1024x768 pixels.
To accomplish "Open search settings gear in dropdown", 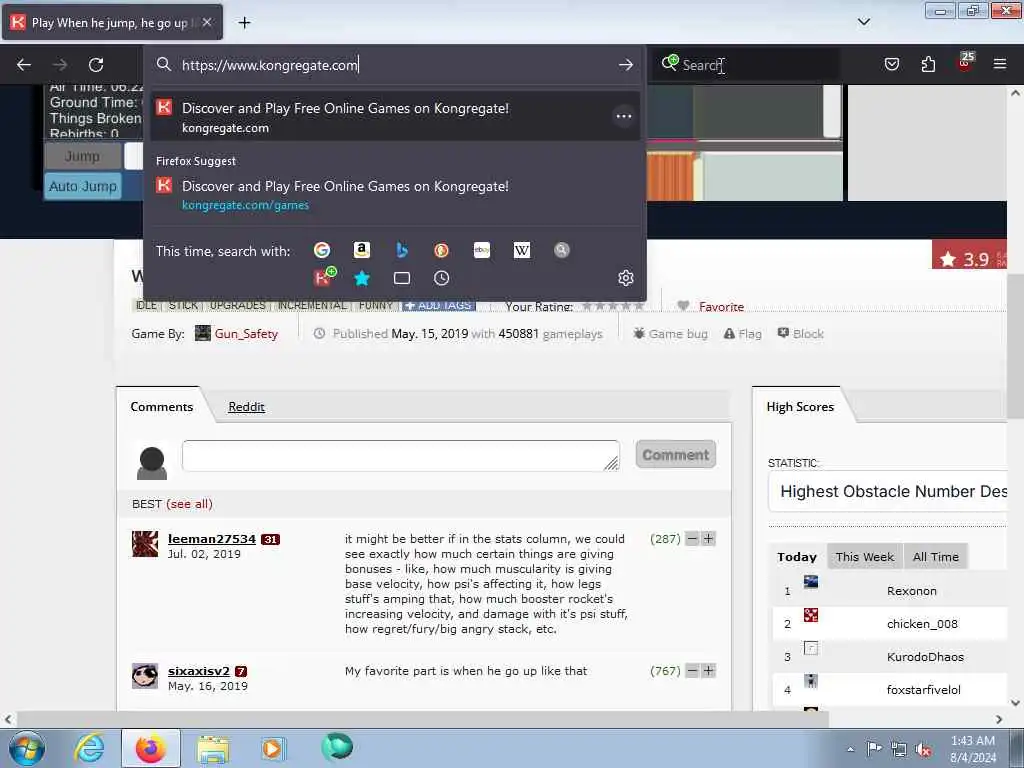I will 626,278.
